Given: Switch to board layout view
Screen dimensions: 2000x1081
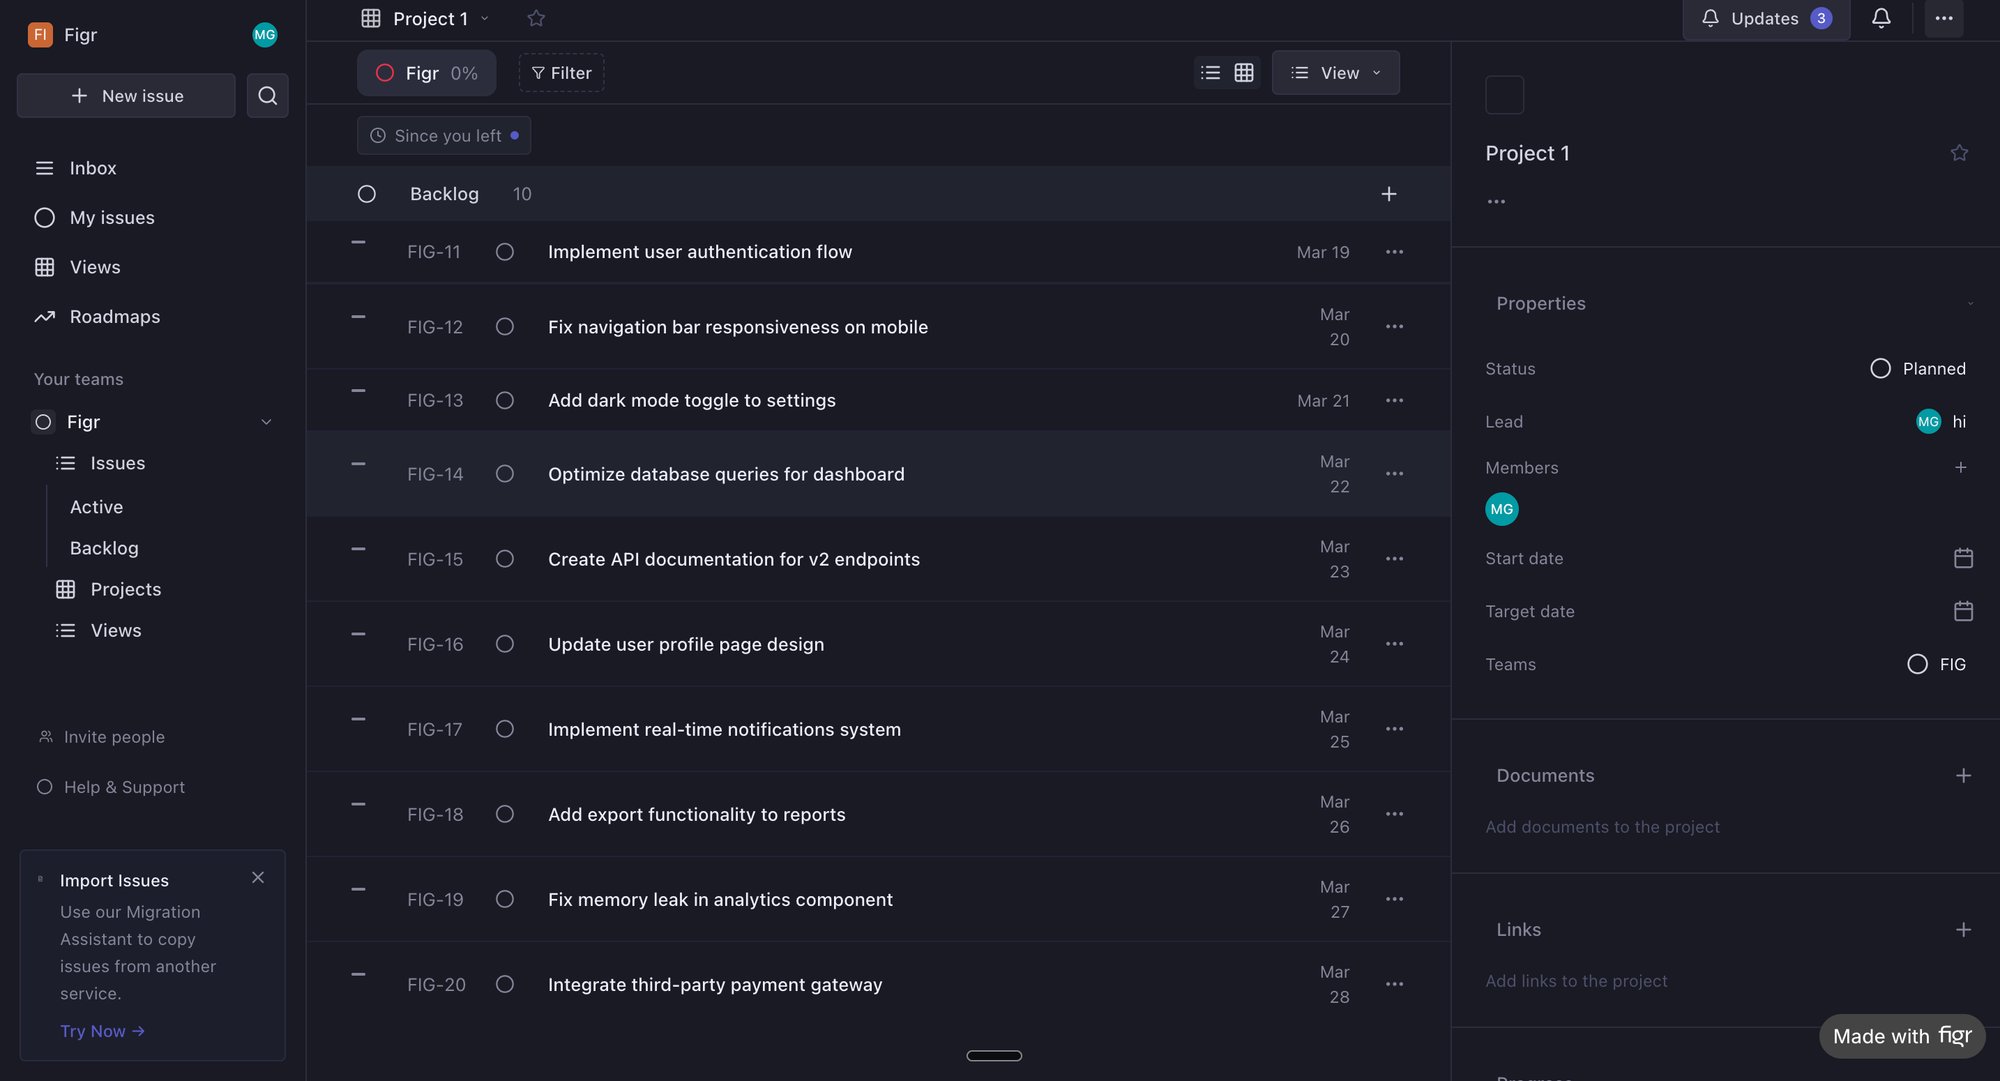Looking at the screenshot, I should 1243,72.
